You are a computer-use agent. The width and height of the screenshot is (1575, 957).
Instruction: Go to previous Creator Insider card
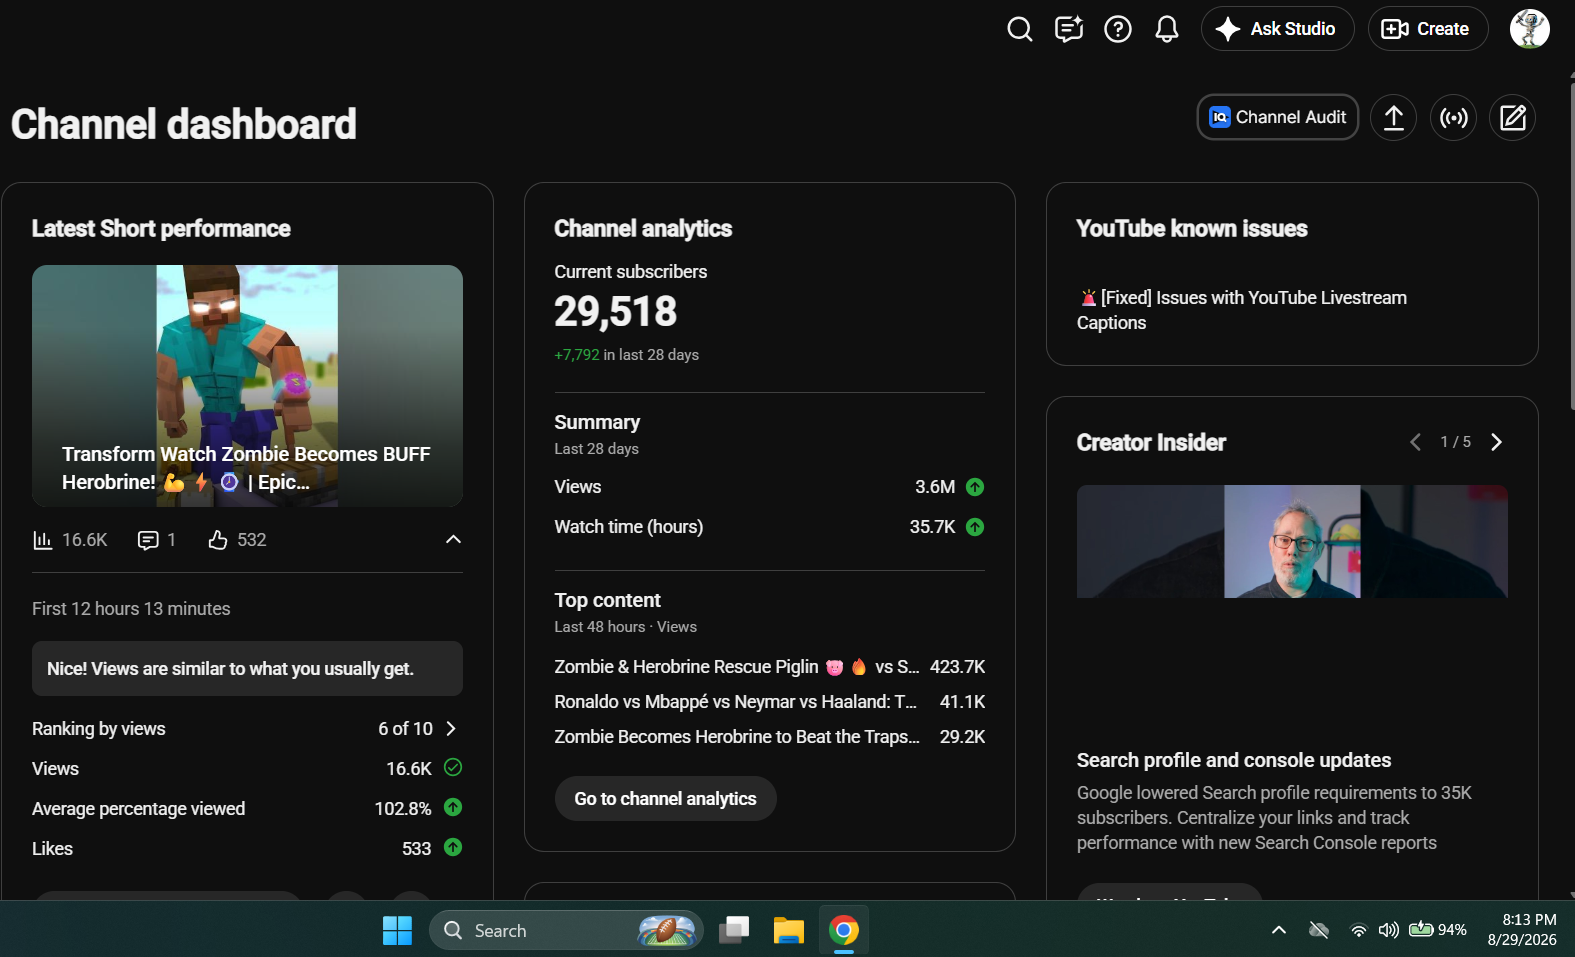coord(1415,442)
